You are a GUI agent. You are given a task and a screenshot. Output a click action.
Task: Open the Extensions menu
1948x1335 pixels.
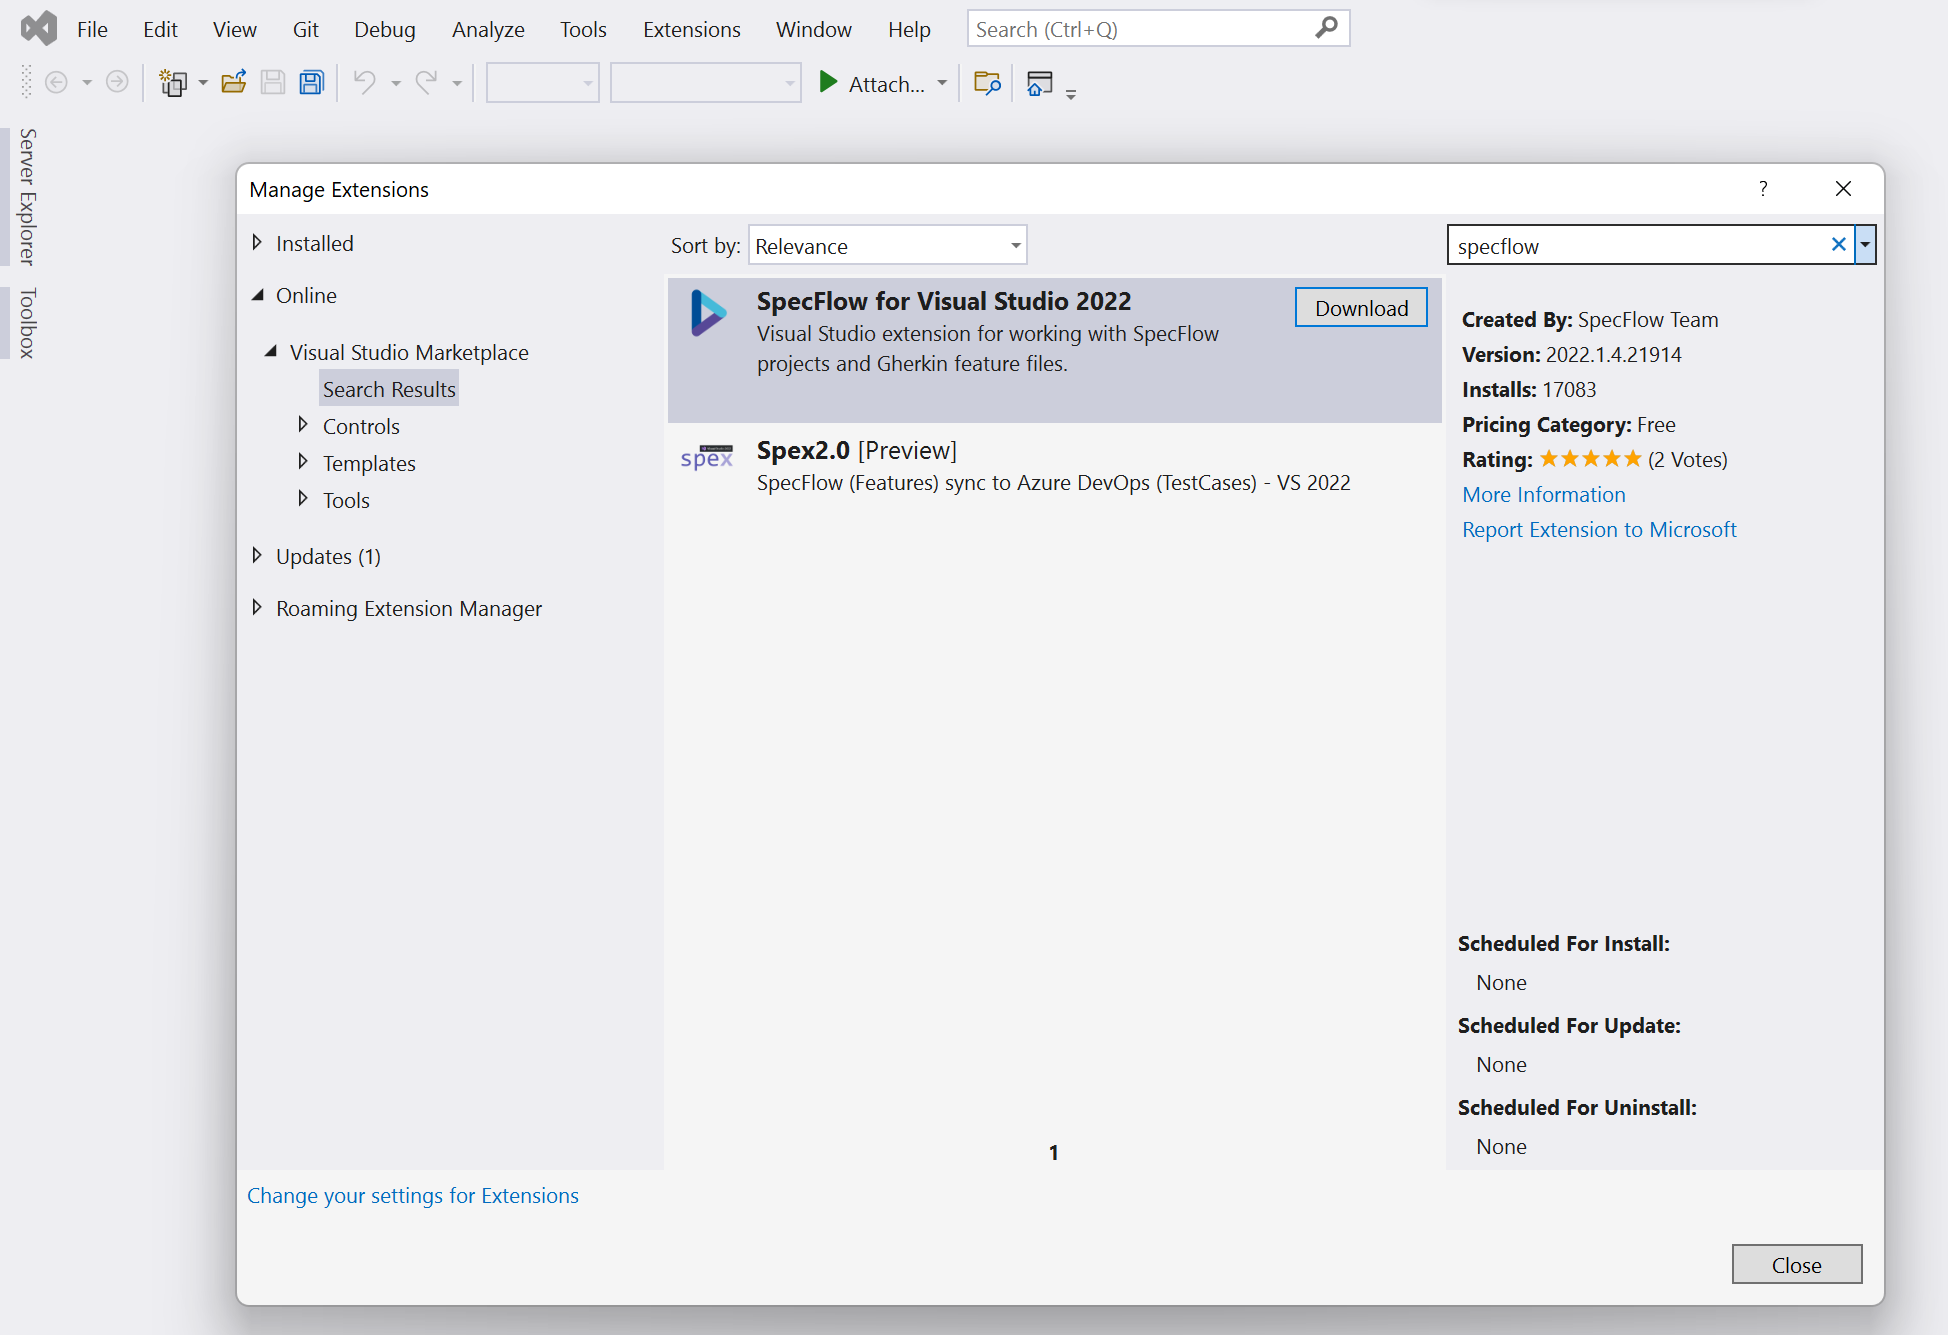[691, 29]
